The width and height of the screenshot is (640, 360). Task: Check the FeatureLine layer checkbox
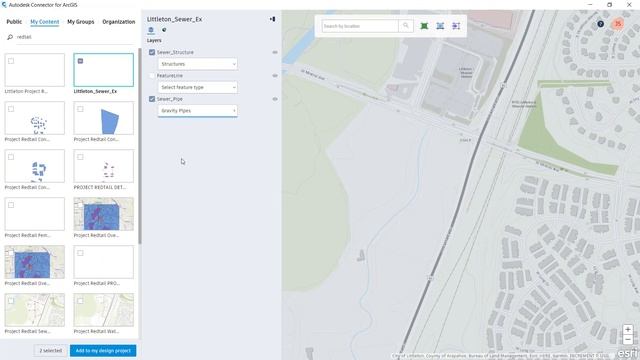pyautogui.click(x=152, y=76)
